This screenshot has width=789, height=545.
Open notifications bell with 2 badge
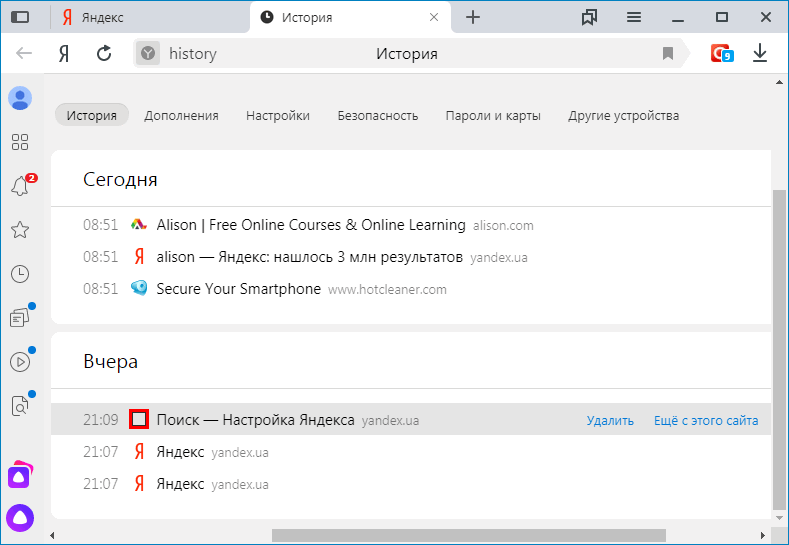coord(20,186)
